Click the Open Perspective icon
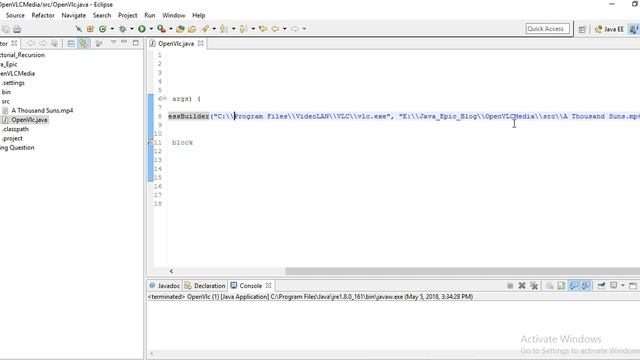640x360 pixels. tap(582, 29)
